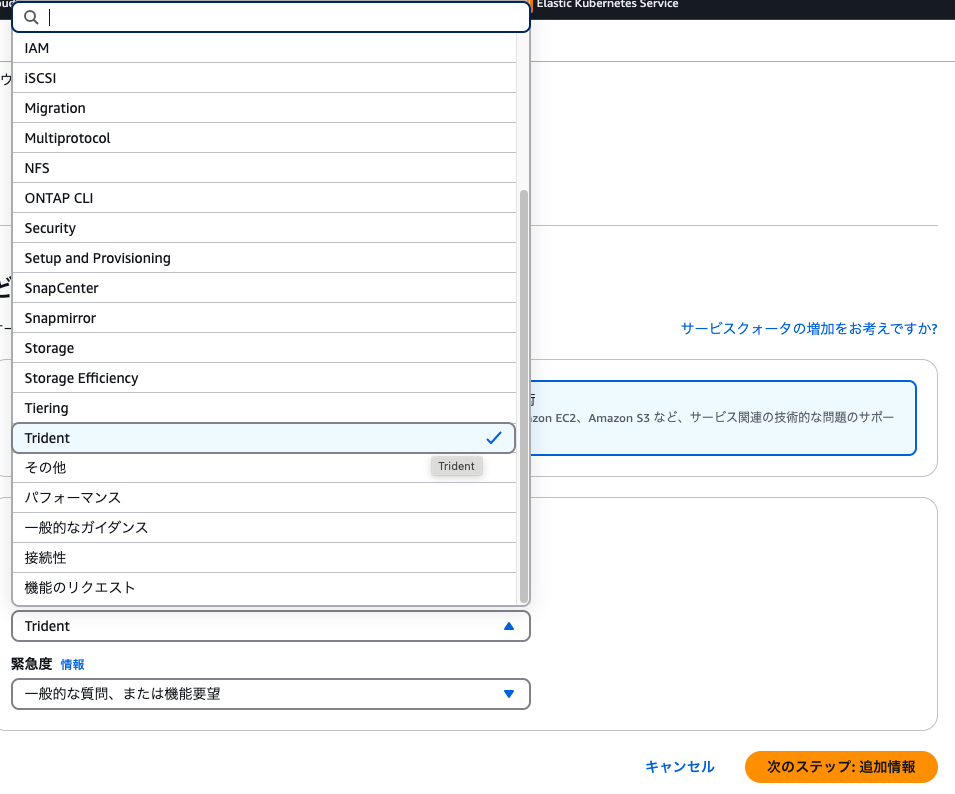Select the iSCSI option
The width and height of the screenshot is (955, 794).
coord(264,78)
